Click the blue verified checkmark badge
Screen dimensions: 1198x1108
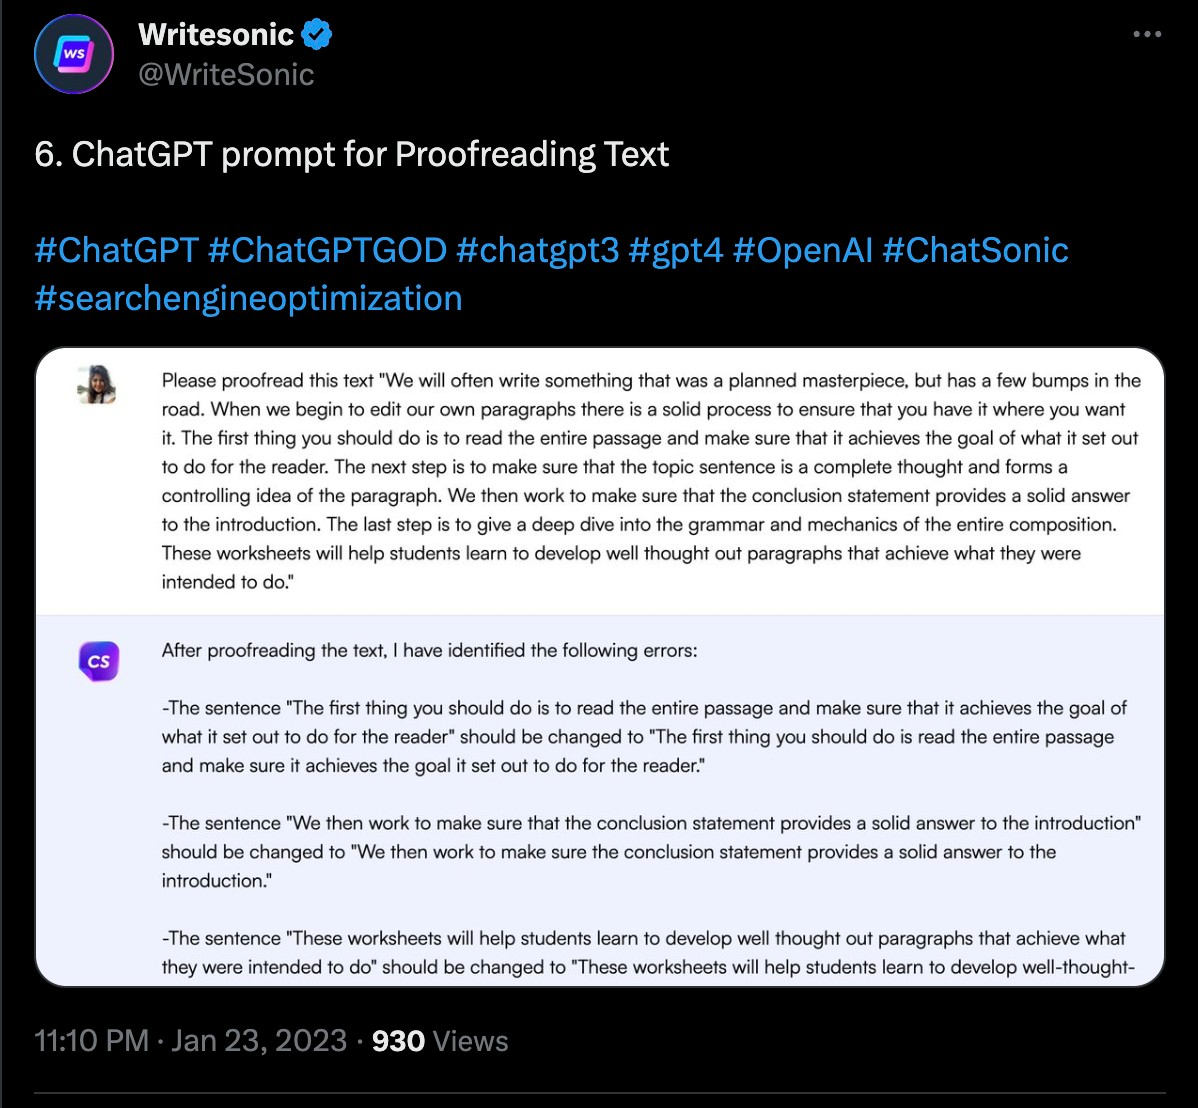[317, 35]
